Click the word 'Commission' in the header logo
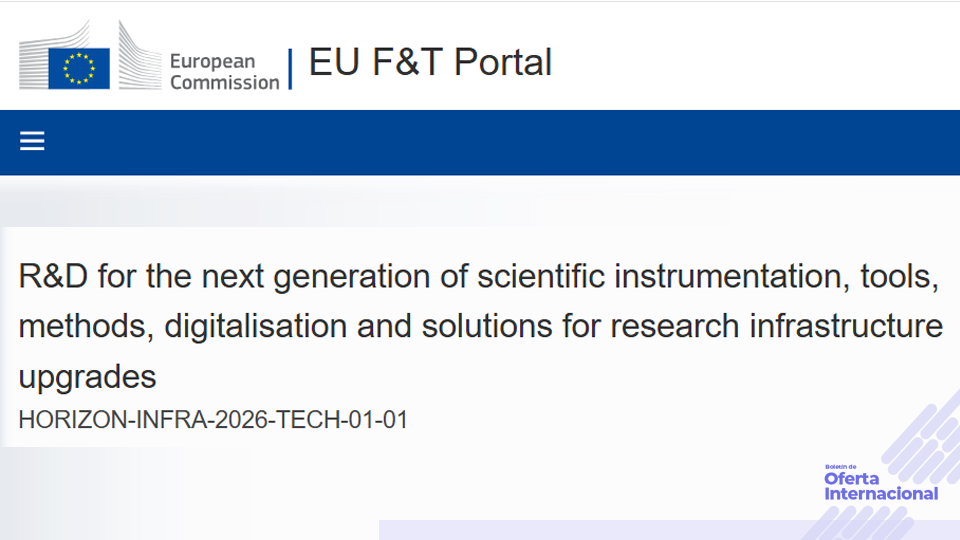Screen dimensions: 960x540 (x=224, y=83)
